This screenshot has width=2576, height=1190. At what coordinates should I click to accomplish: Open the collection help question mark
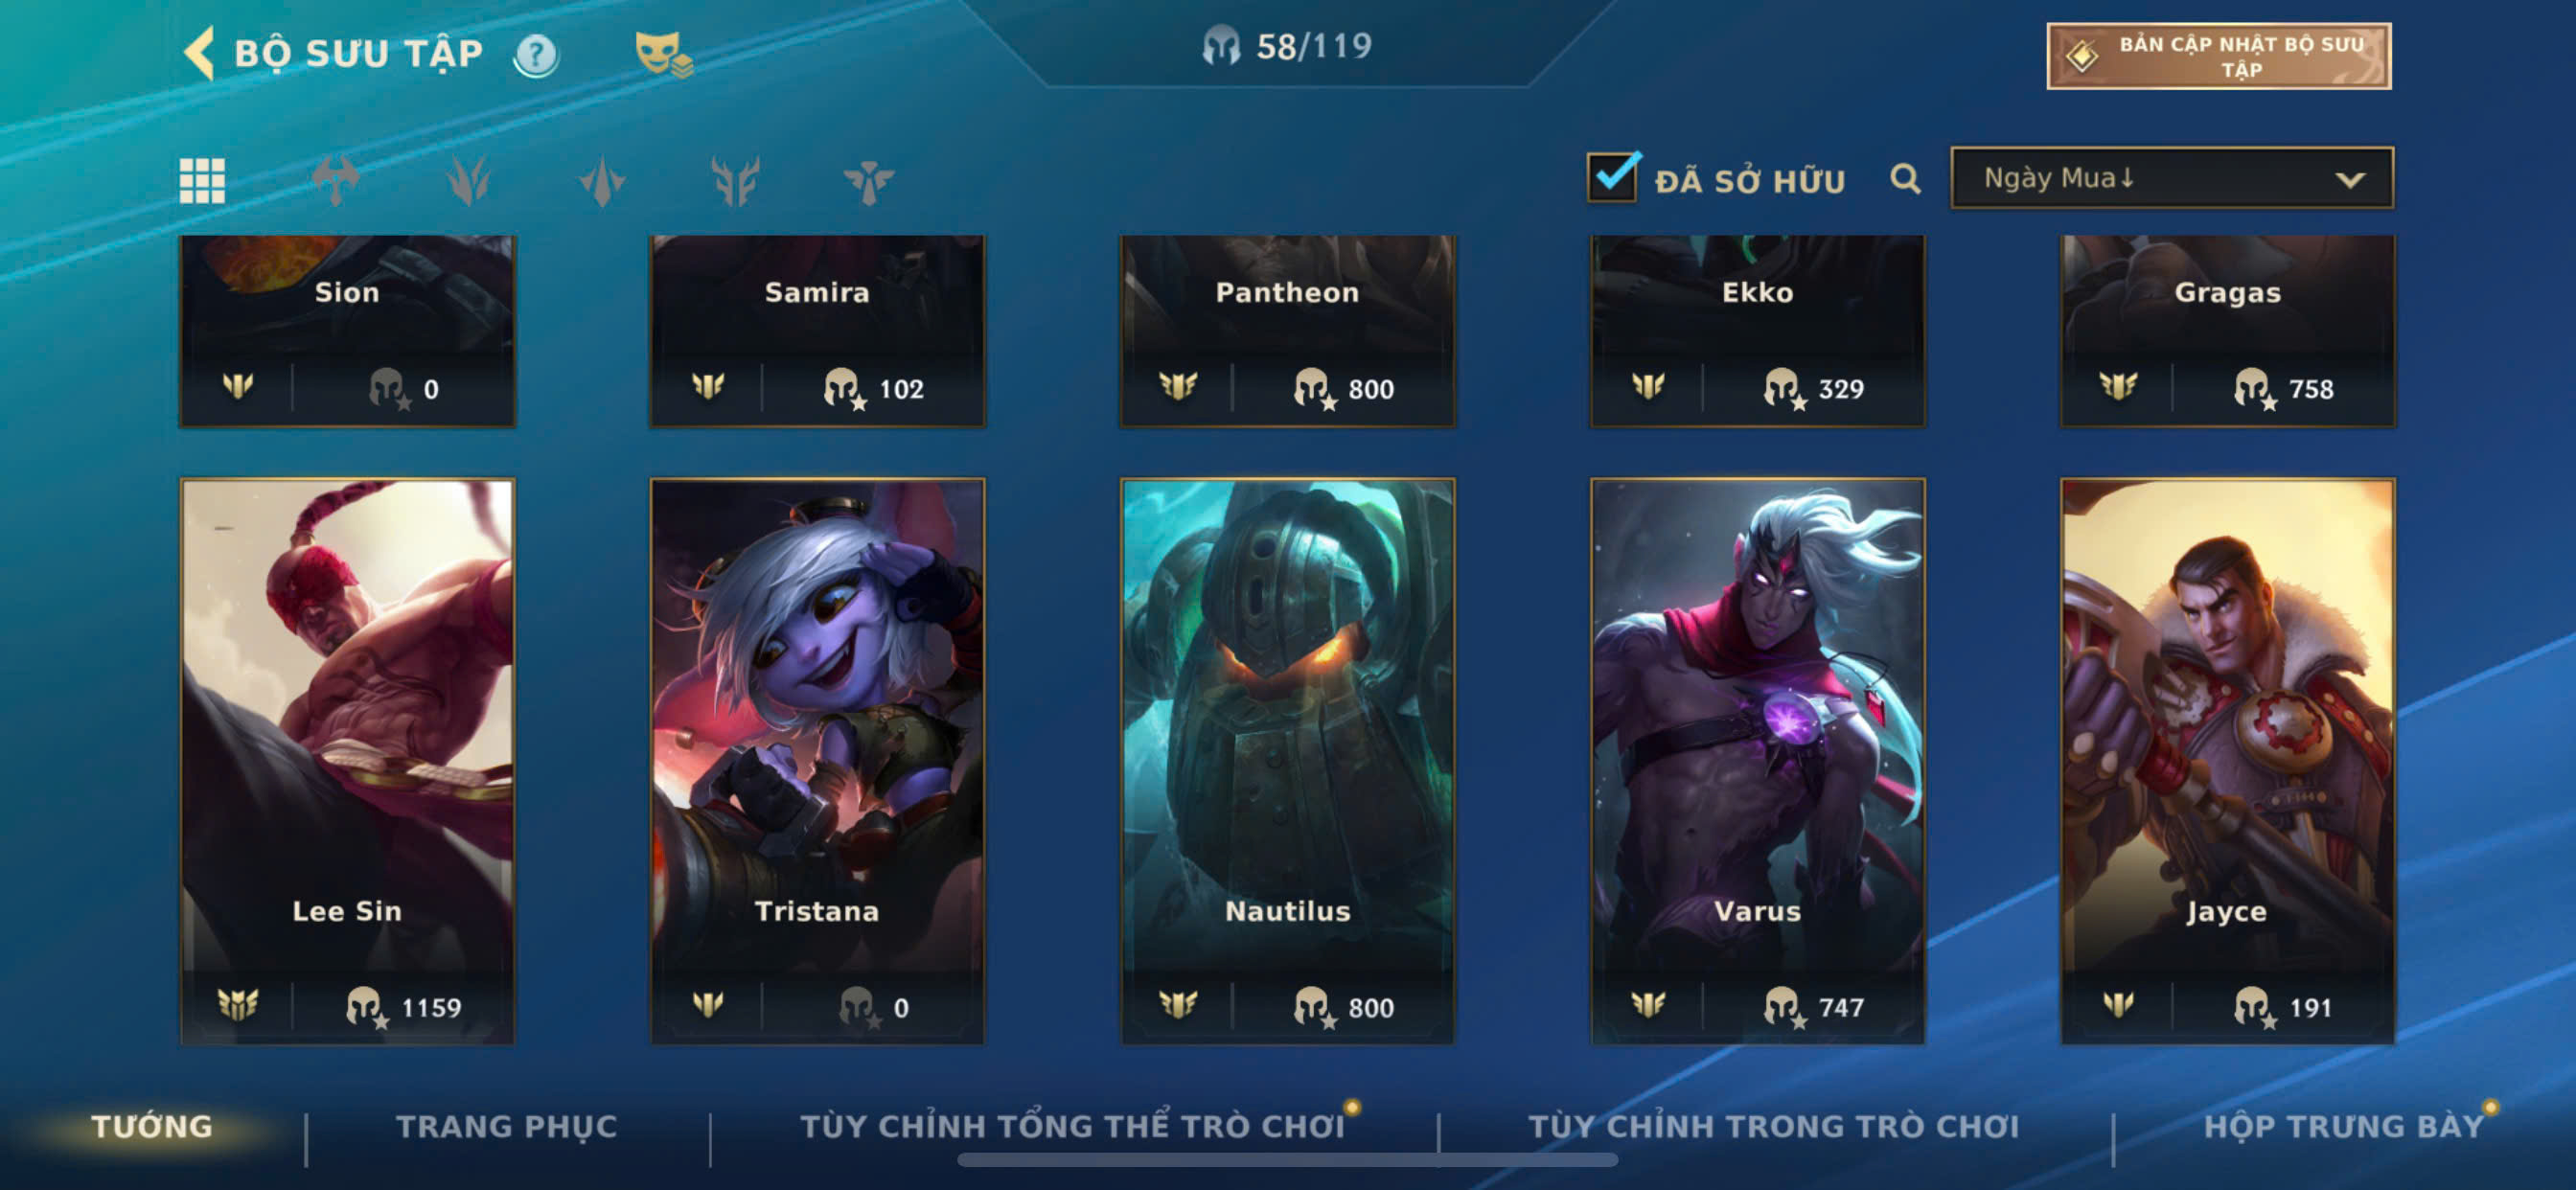(536, 55)
